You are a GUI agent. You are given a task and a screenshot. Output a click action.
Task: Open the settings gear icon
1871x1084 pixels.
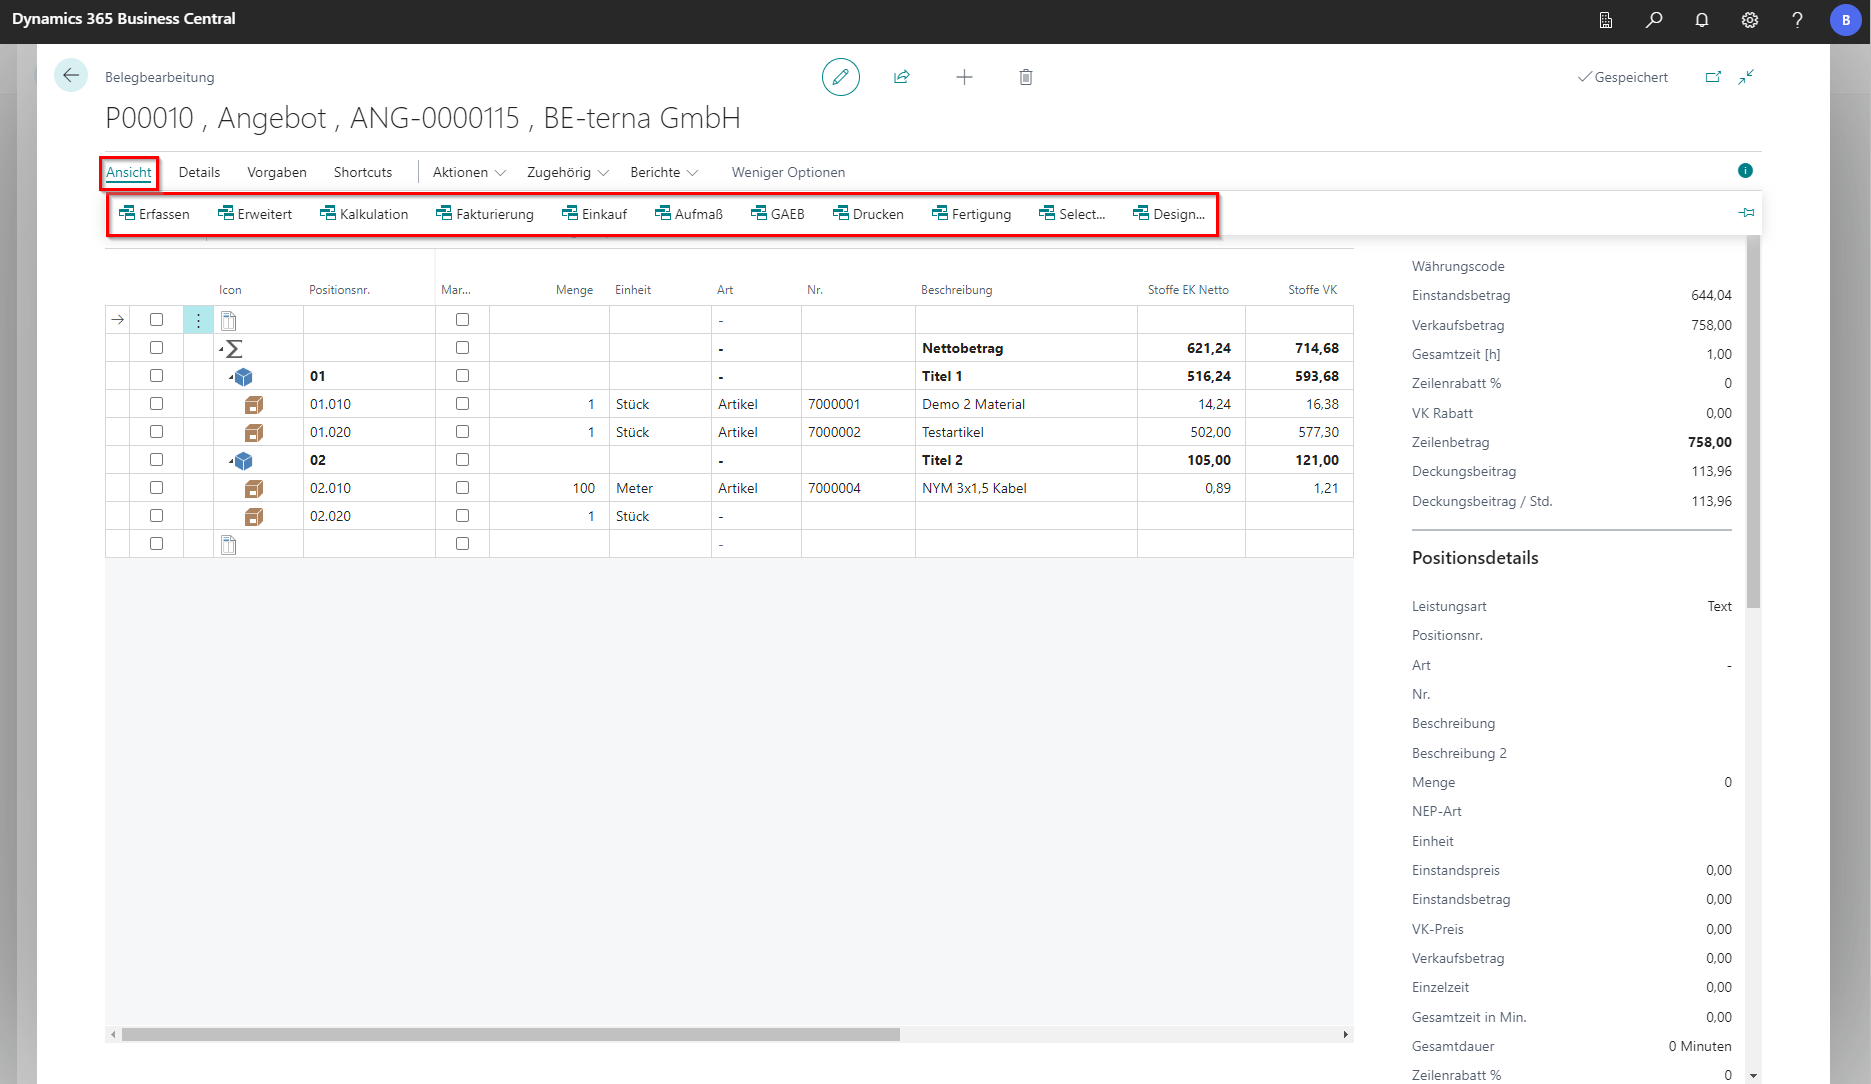pyautogui.click(x=1749, y=20)
